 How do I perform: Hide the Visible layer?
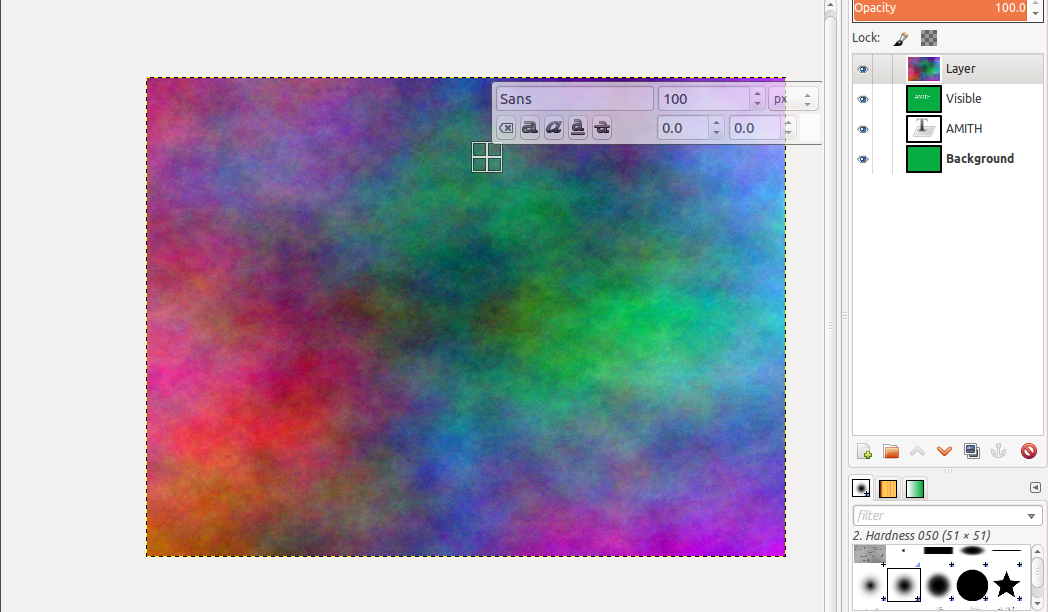(863, 100)
